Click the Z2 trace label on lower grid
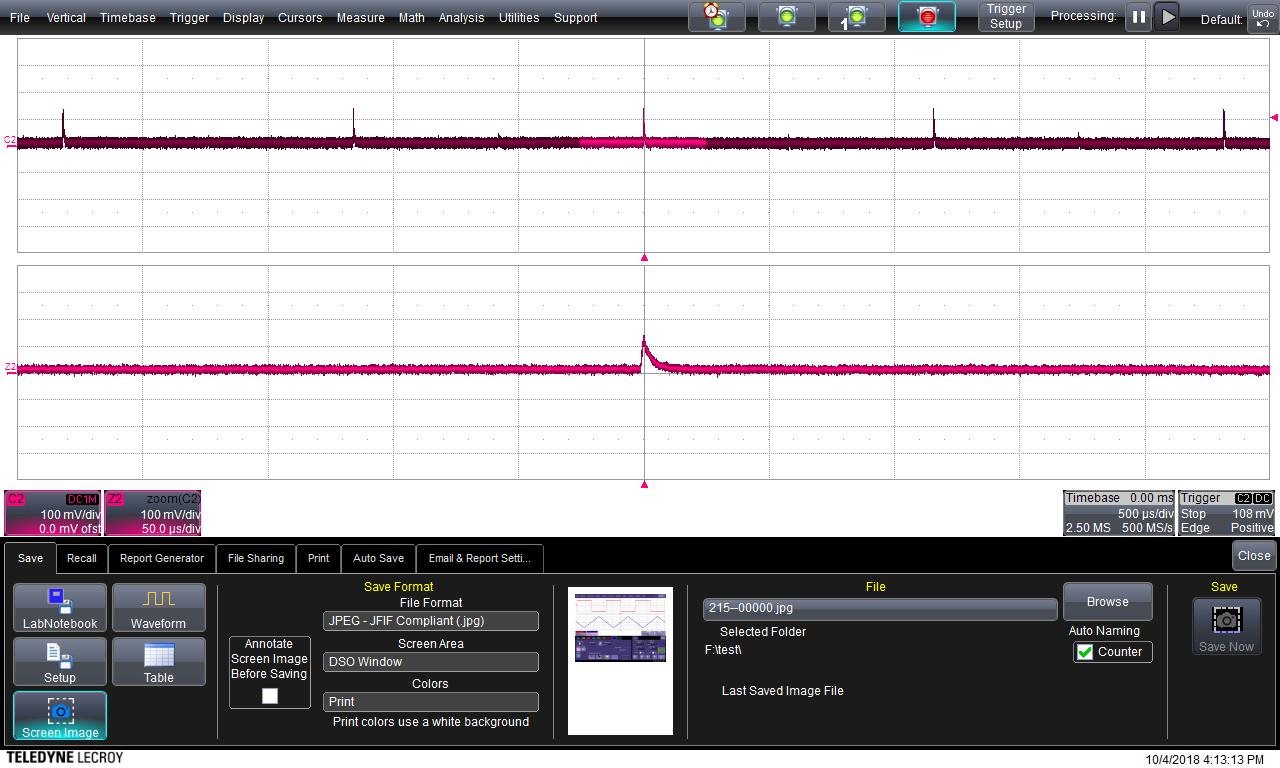 click(x=10, y=368)
